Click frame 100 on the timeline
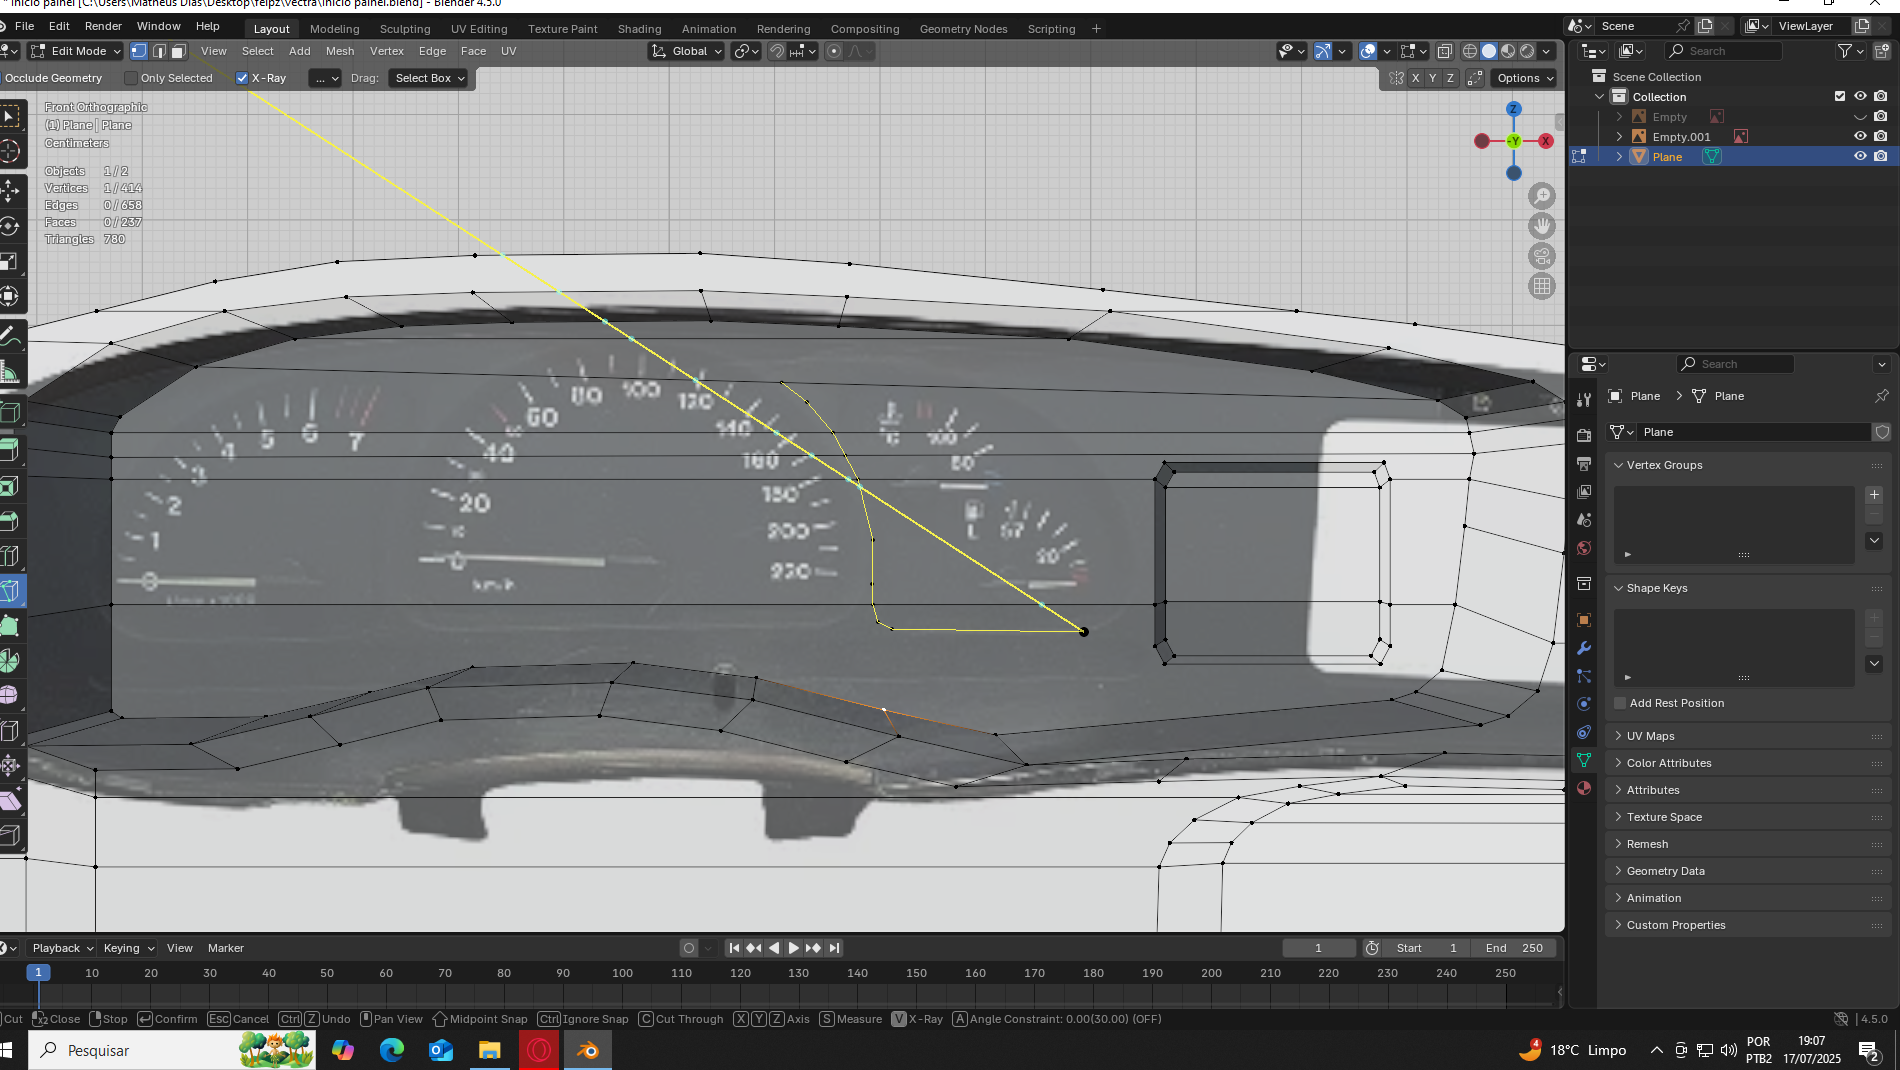The width and height of the screenshot is (1900, 1070). click(622, 973)
